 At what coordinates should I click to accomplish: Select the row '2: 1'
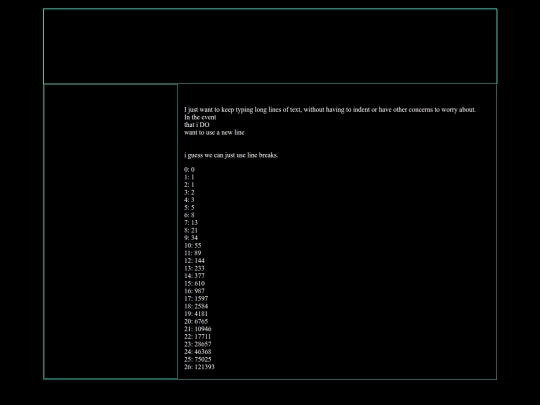coord(189,185)
